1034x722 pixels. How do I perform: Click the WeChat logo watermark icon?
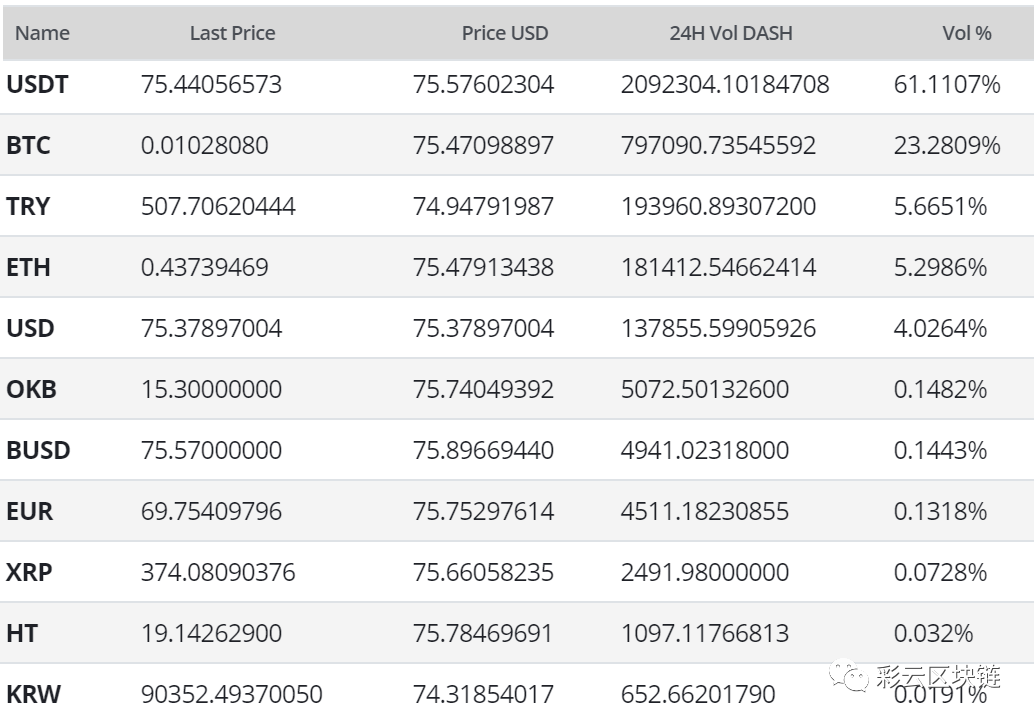tap(849, 677)
